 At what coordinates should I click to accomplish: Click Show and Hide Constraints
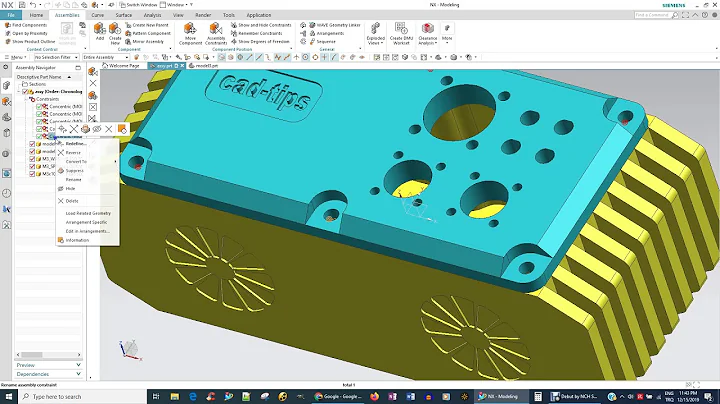coord(261,25)
